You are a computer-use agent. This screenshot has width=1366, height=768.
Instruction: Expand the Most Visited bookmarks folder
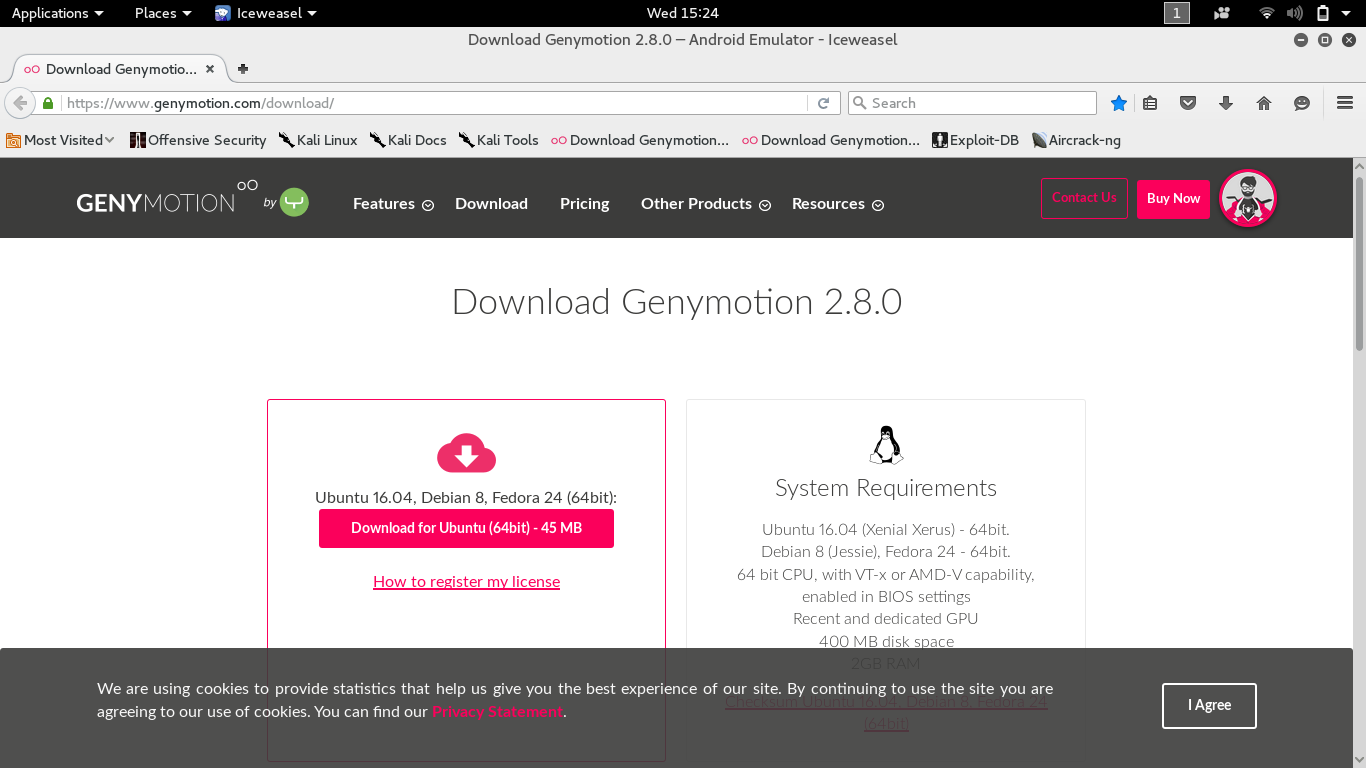[60, 140]
